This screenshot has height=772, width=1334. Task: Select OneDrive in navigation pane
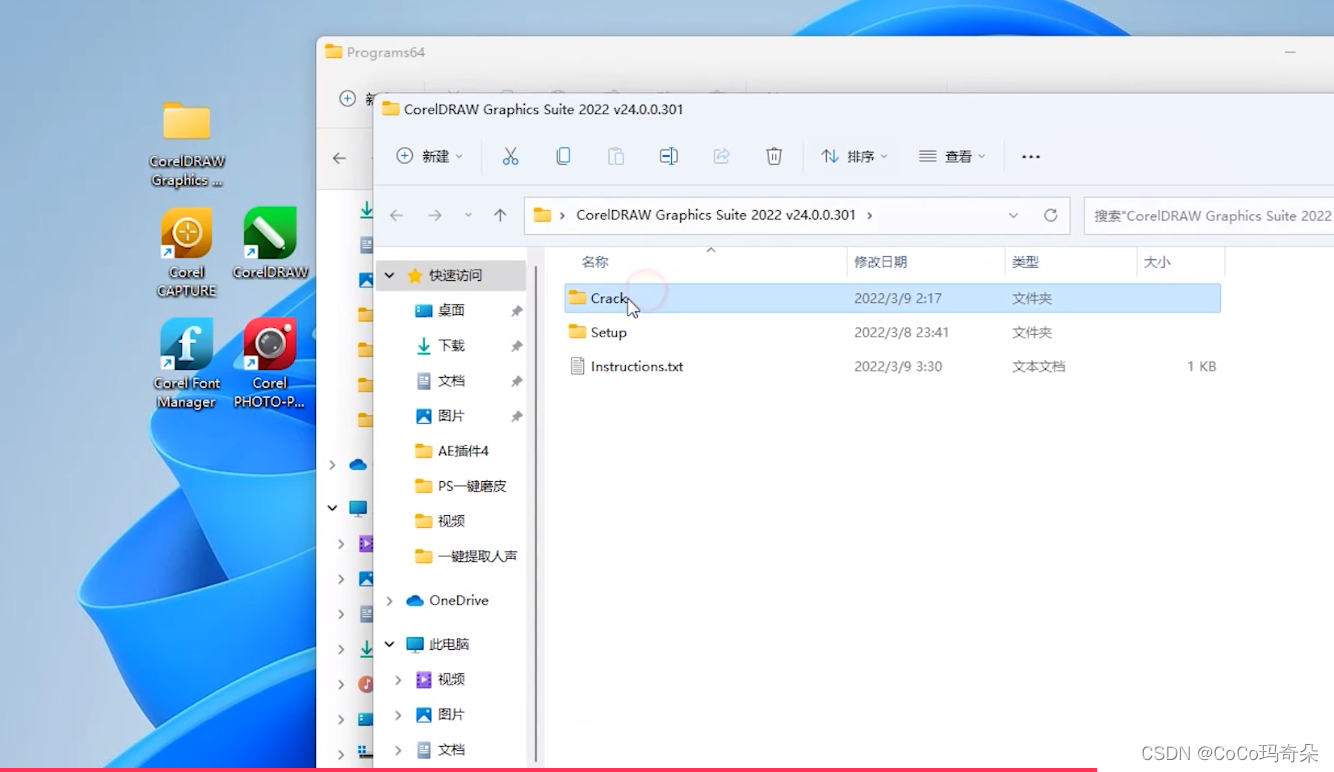click(459, 601)
